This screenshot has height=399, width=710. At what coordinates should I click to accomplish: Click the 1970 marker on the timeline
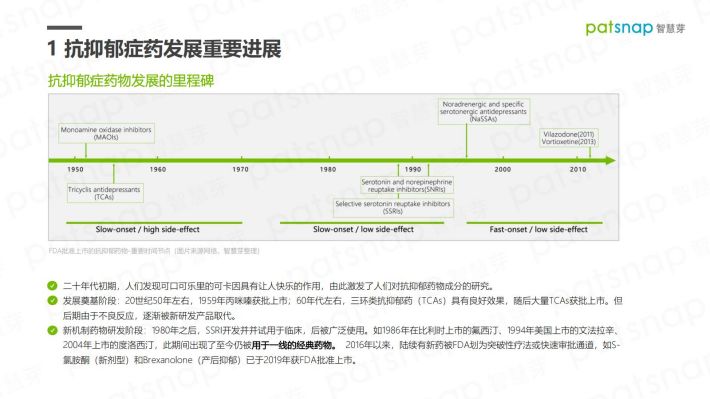pyautogui.click(x=240, y=169)
